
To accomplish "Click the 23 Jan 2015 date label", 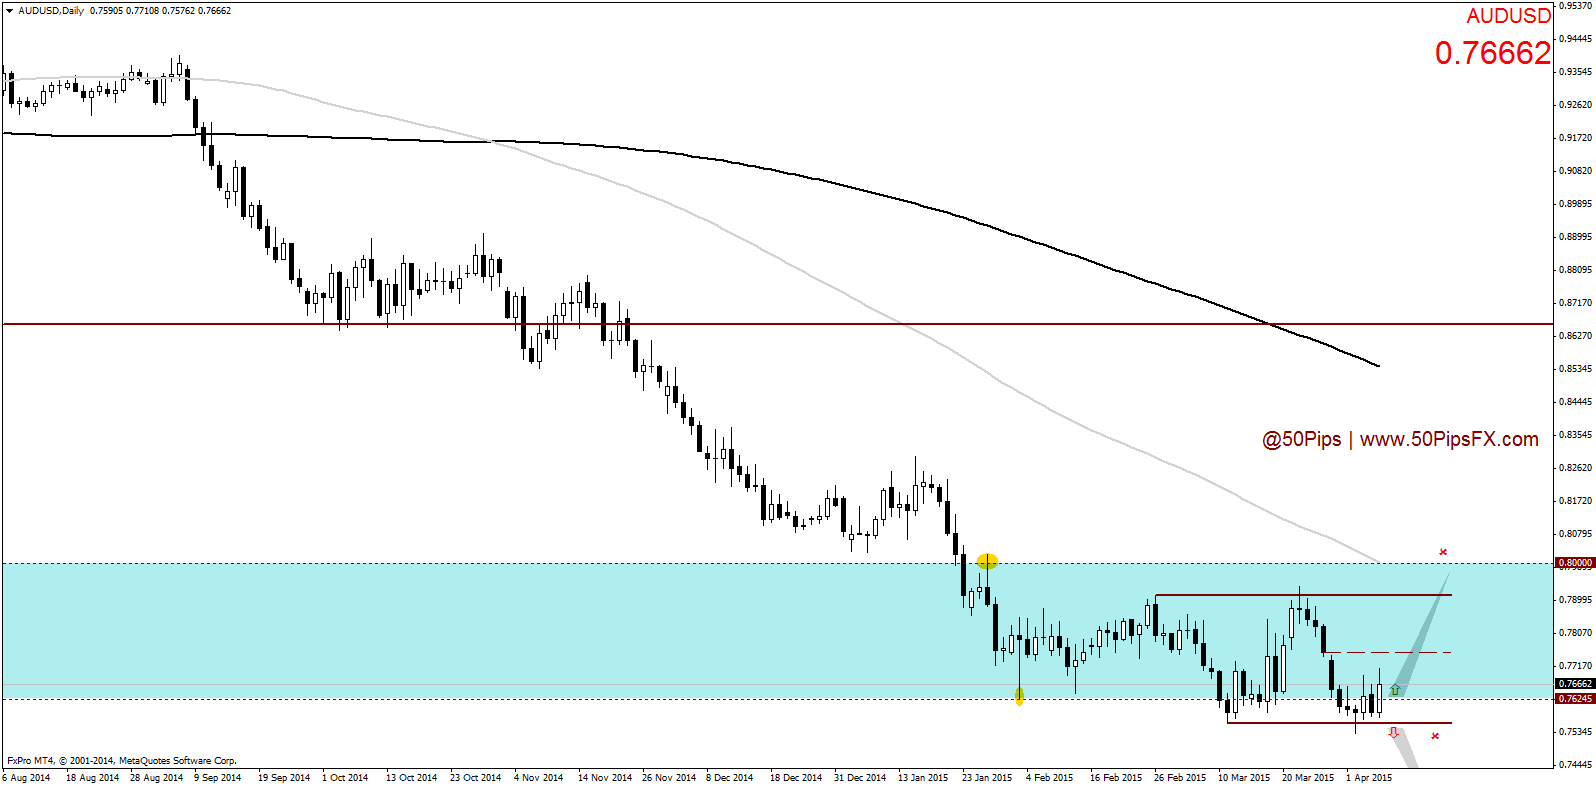I will pos(987,777).
